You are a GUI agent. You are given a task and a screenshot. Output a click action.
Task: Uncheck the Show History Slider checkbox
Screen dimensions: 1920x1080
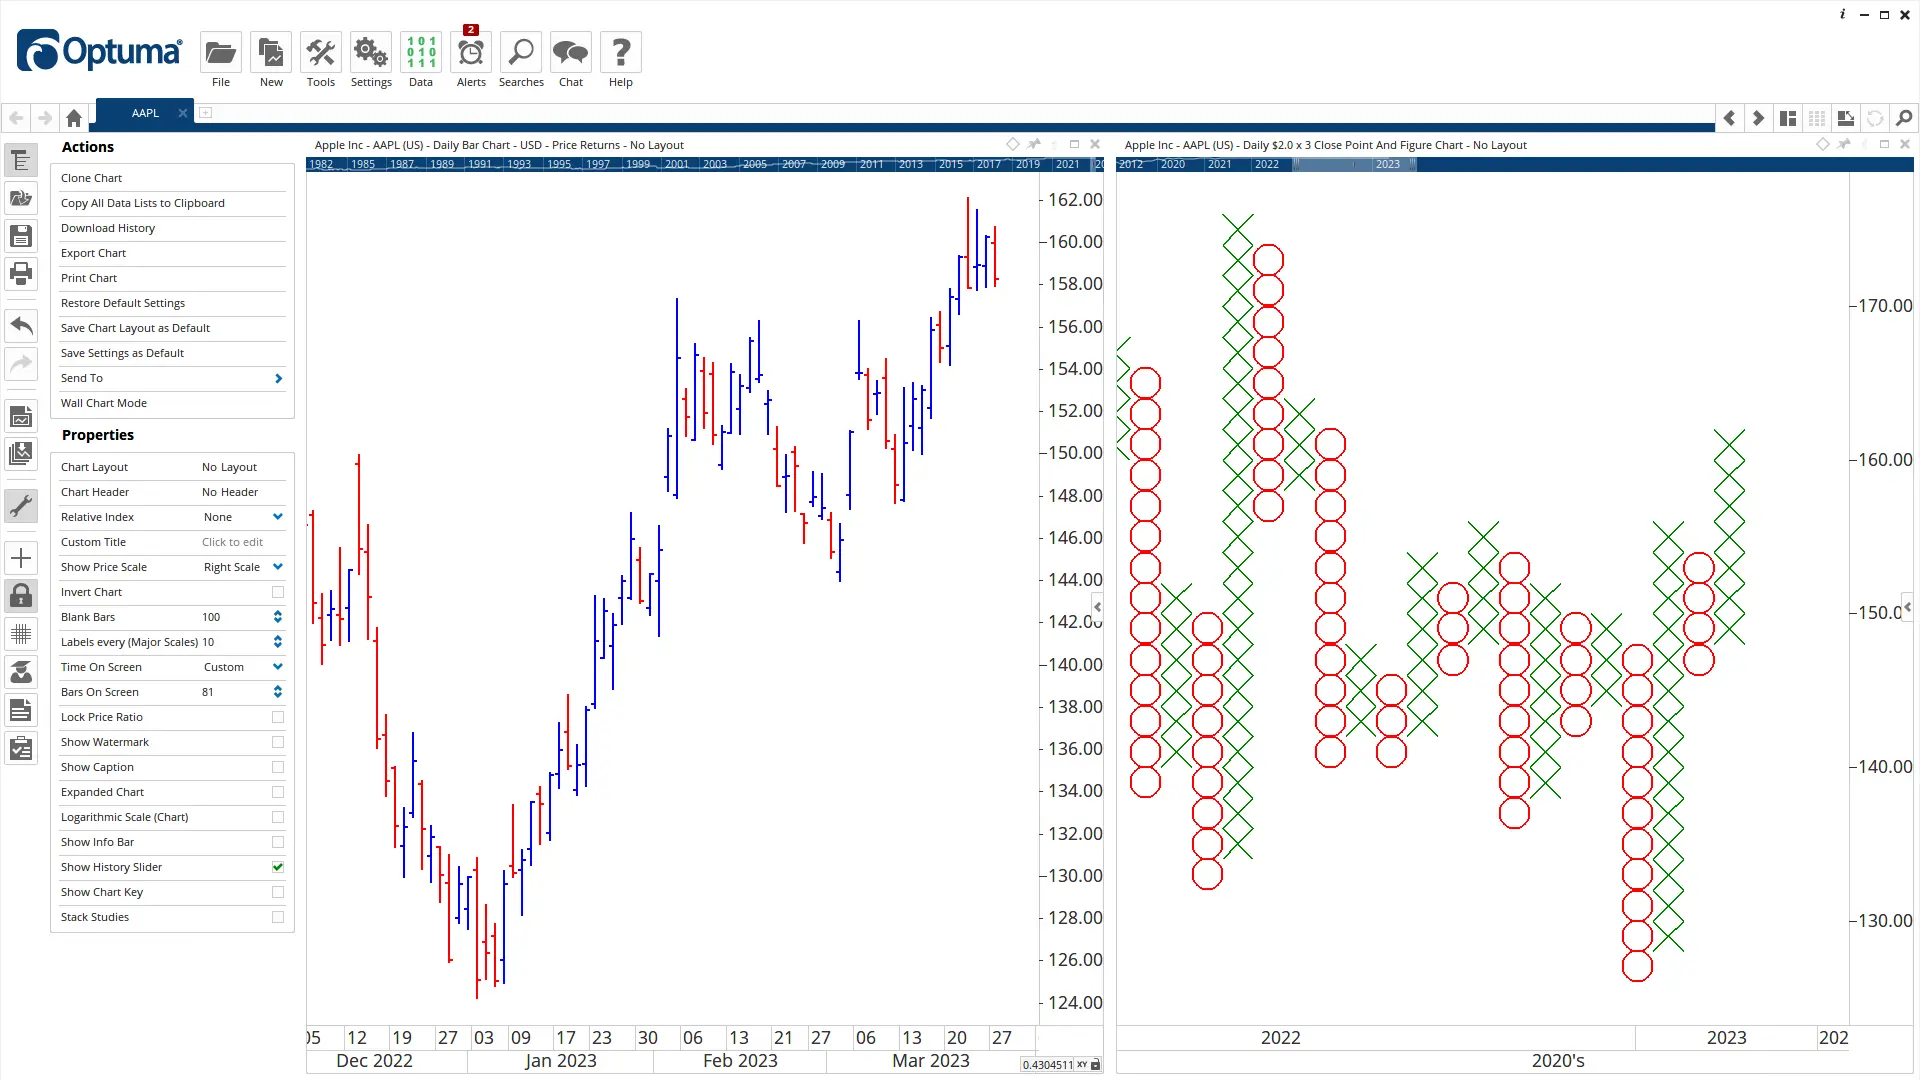pos(278,867)
